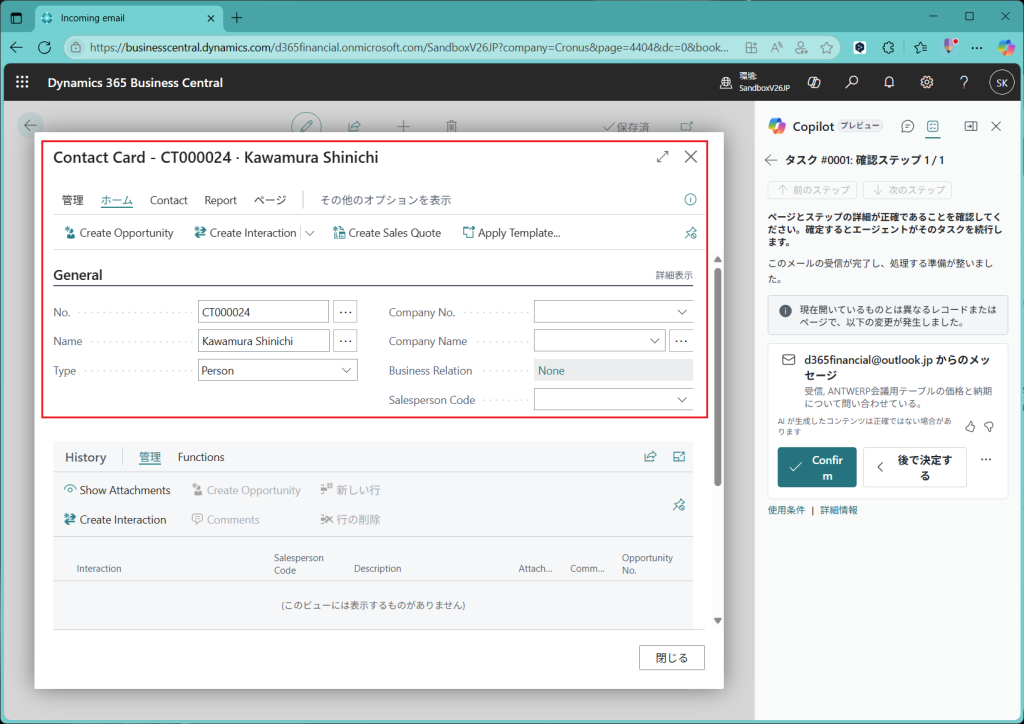Click Apply Template...
1024x724 pixels.
(511, 233)
